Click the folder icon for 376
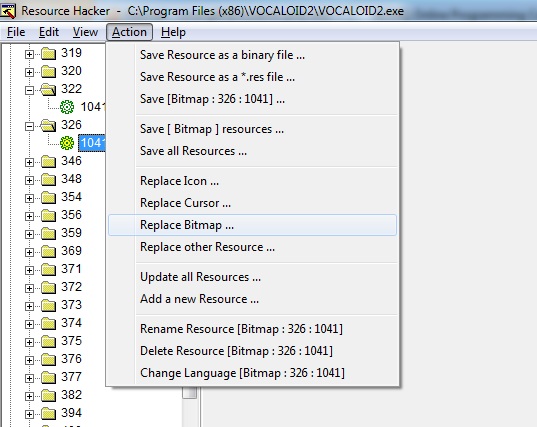Image resolution: width=537 pixels, height=427 pixels. (x=48, y=360)
